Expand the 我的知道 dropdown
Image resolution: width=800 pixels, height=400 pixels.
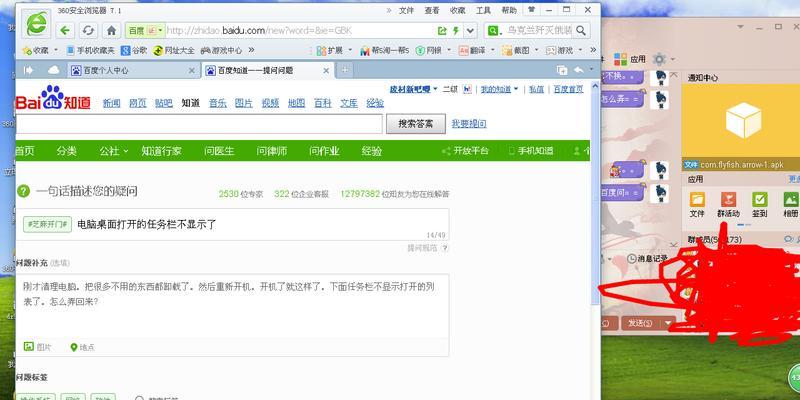pos(516,89)
